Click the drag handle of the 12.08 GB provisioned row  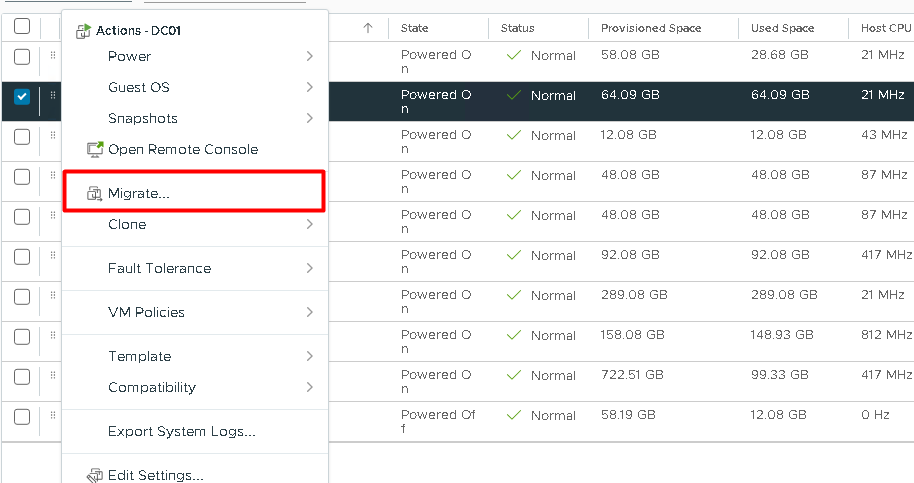pyautogui.click(x=53, y=135)
